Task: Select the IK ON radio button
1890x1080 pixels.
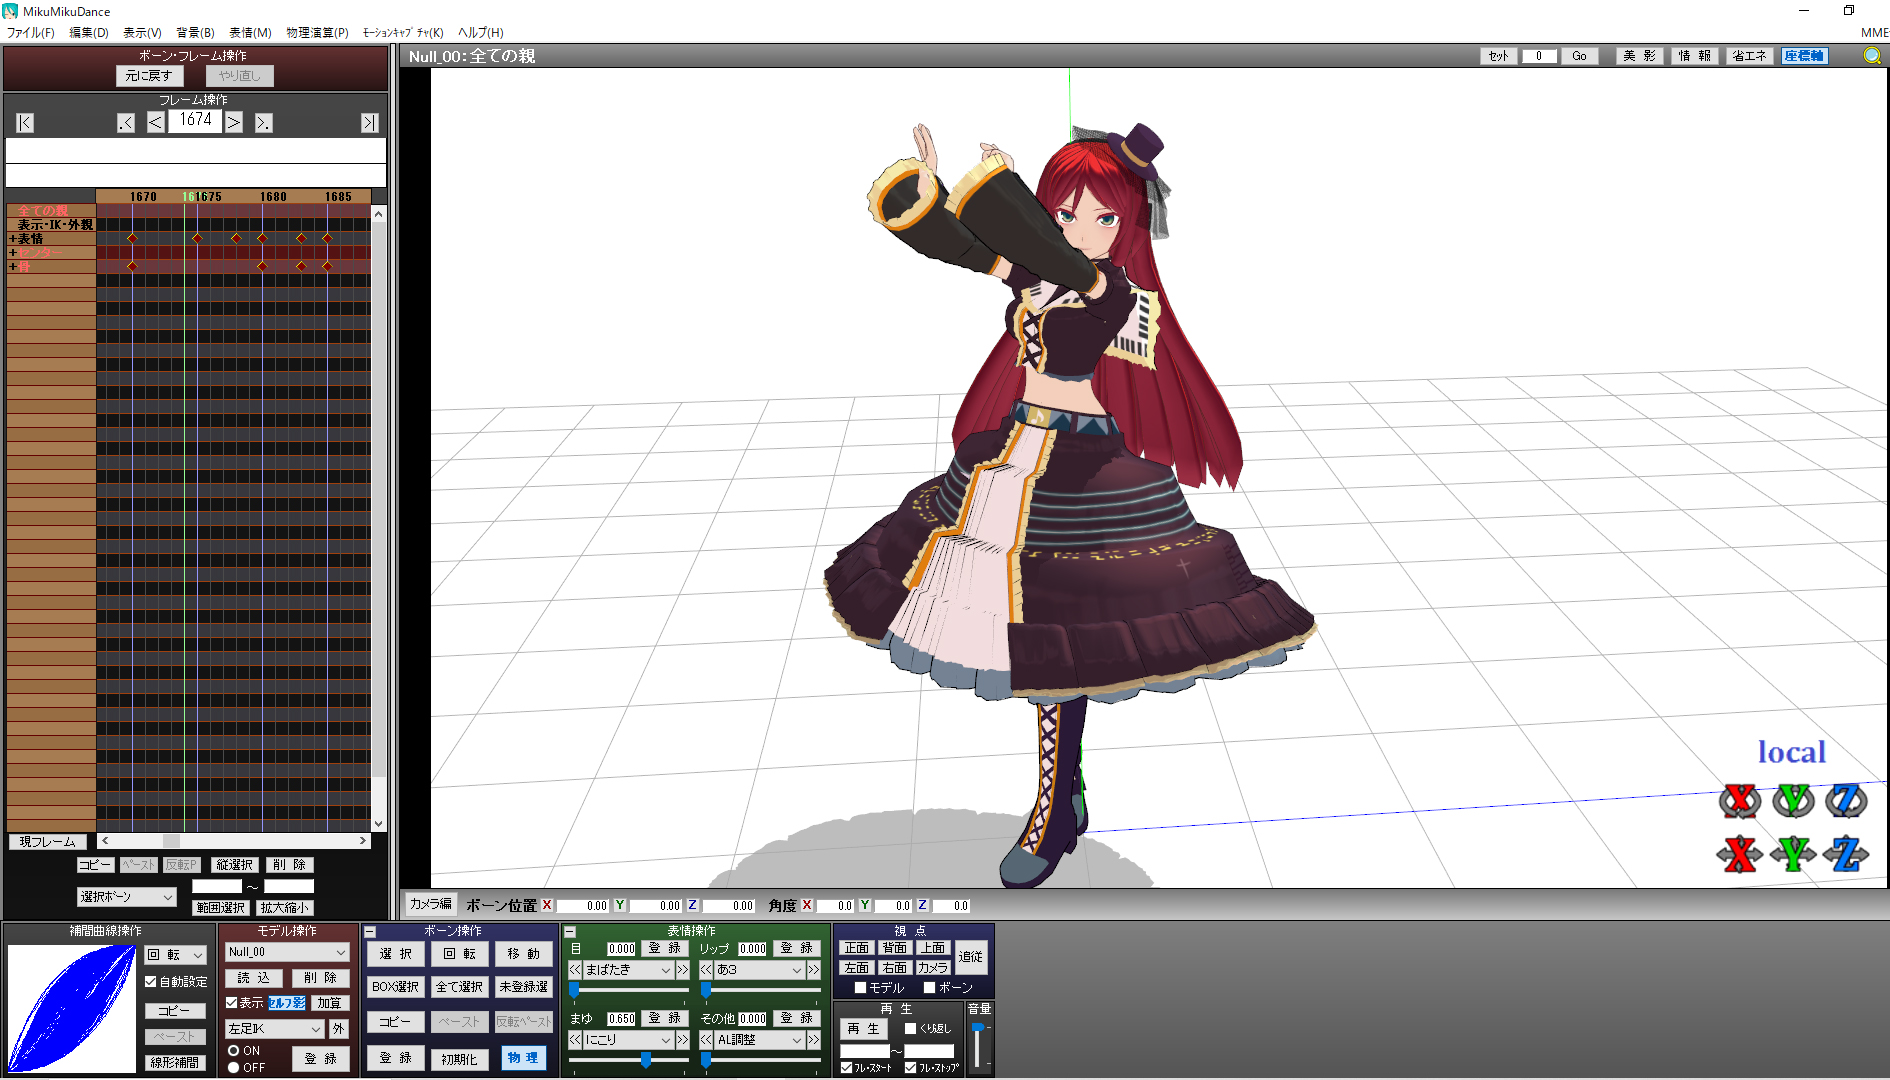Action: [x=233, y=1051]
